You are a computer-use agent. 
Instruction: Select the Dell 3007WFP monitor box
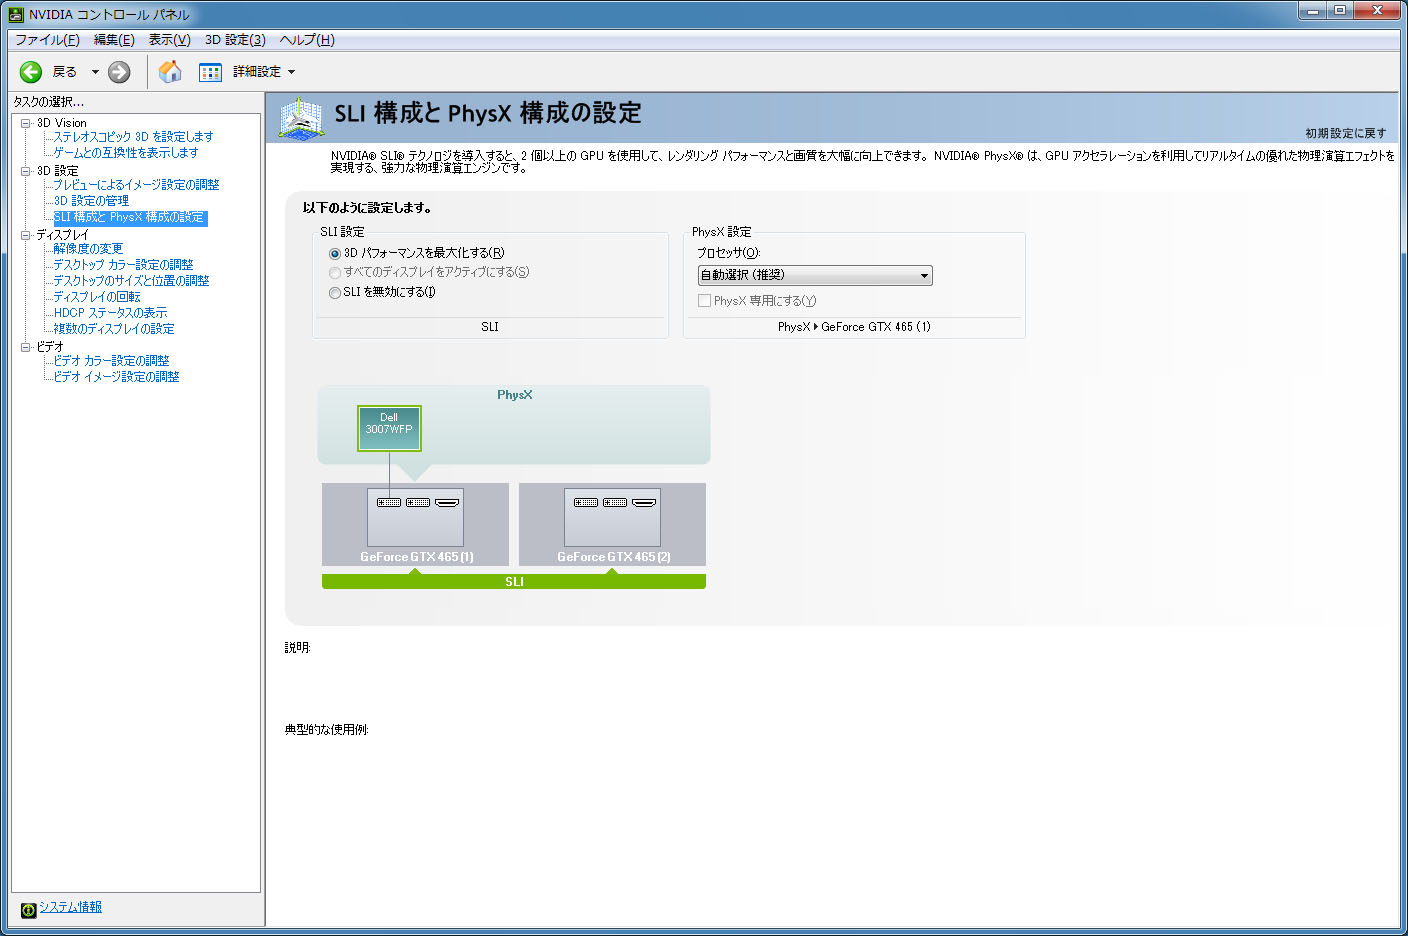[x=389, y=428]
